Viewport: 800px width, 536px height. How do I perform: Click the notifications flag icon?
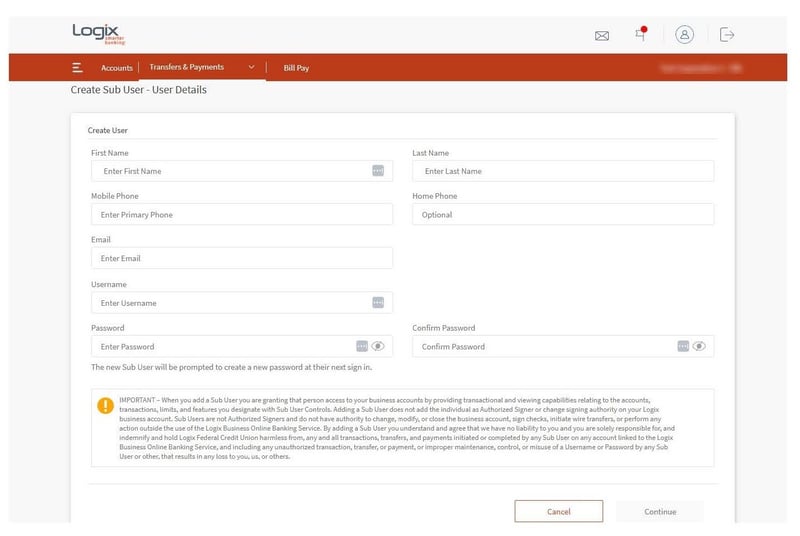click(640, 34)
